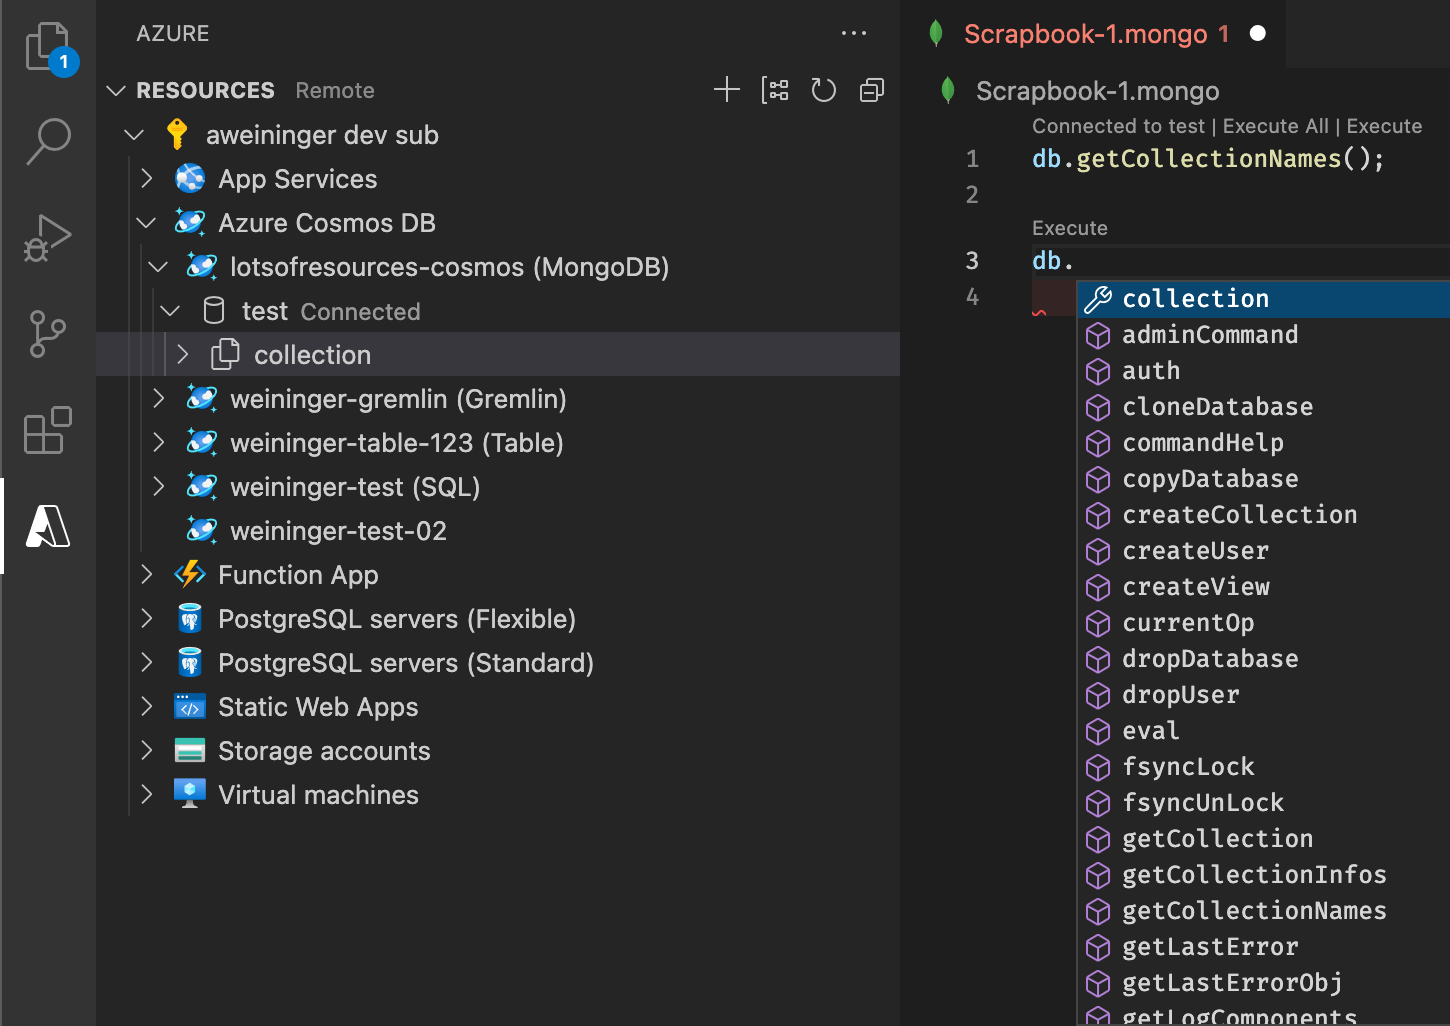This screenshot has width=1450, height=1026.
Task: Collapse aweininger dev sub subscription
Action: pos(134,134)
